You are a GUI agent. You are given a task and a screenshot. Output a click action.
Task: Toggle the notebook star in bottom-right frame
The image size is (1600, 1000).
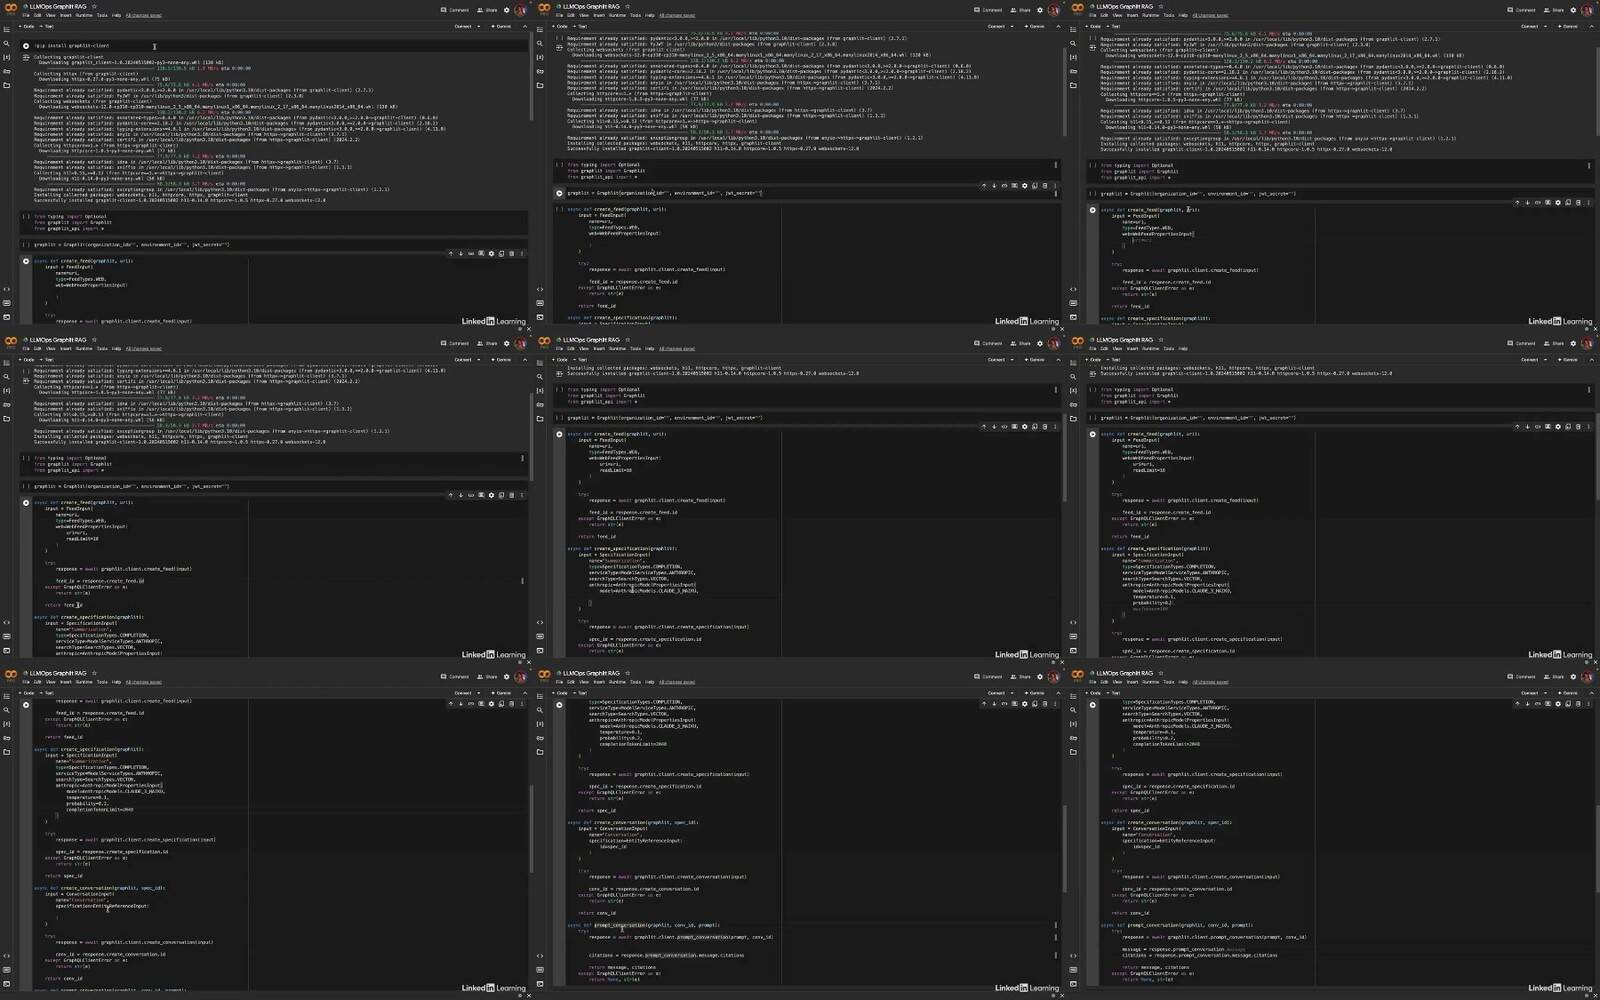(x=1160, y=673)
